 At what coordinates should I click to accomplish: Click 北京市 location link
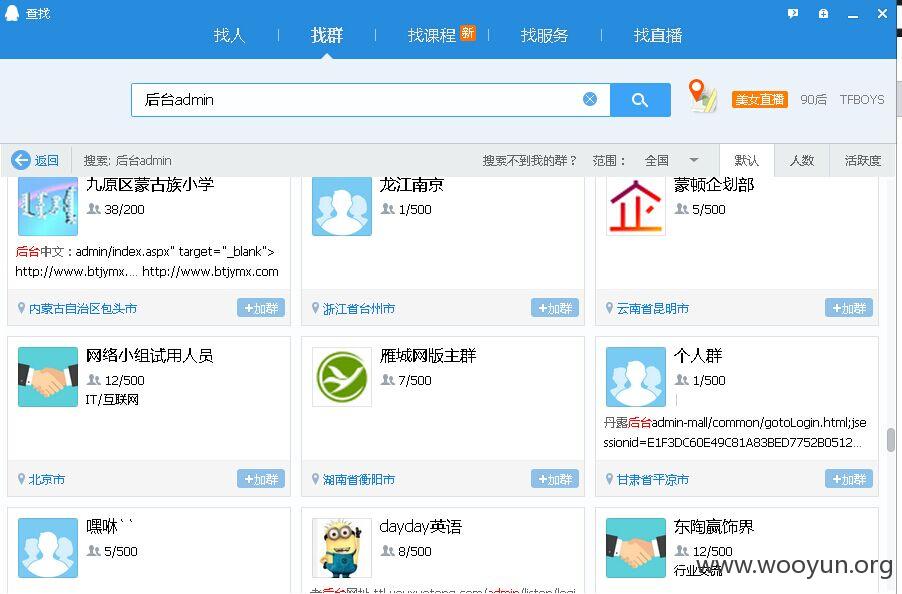[x=47, y=480]
